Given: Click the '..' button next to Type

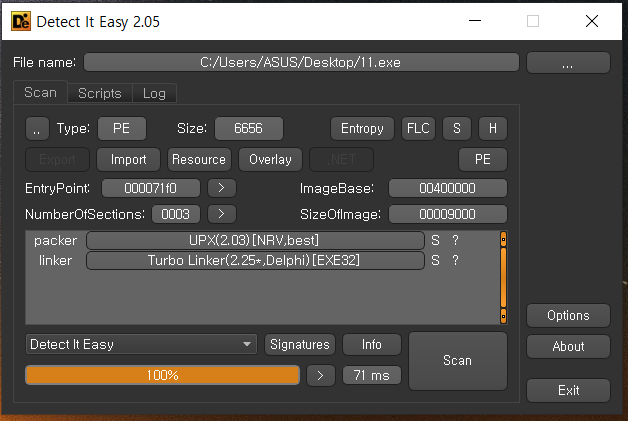Looking at the screenshot, I should click(37, 129).
